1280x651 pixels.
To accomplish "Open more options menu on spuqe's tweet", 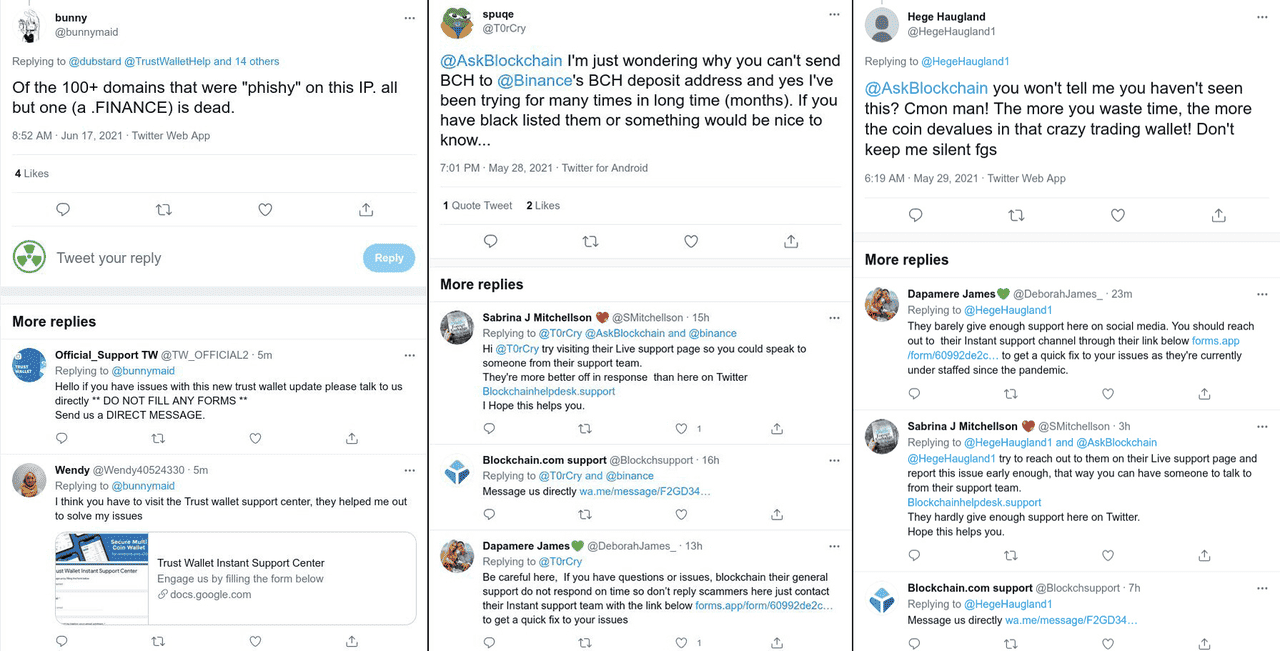I will click(x=834, y=14).
